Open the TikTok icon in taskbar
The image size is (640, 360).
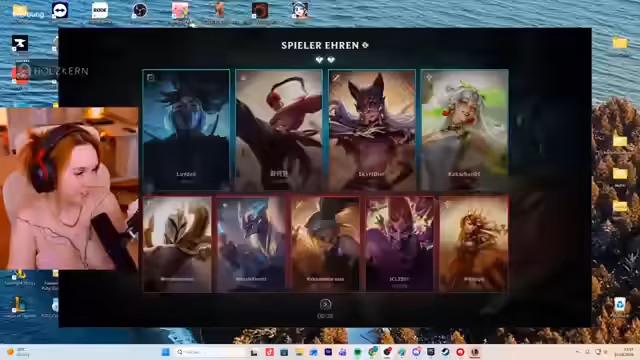[270, 352]
